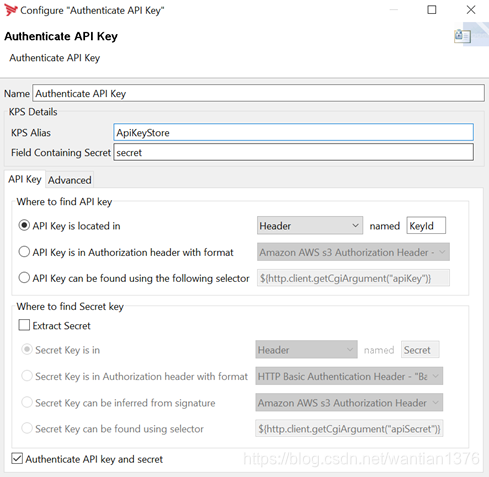Select 'Secret Key can be found using selector'
Image resolution: width=489 pixels, height=477 pixels.
[27, 428]
